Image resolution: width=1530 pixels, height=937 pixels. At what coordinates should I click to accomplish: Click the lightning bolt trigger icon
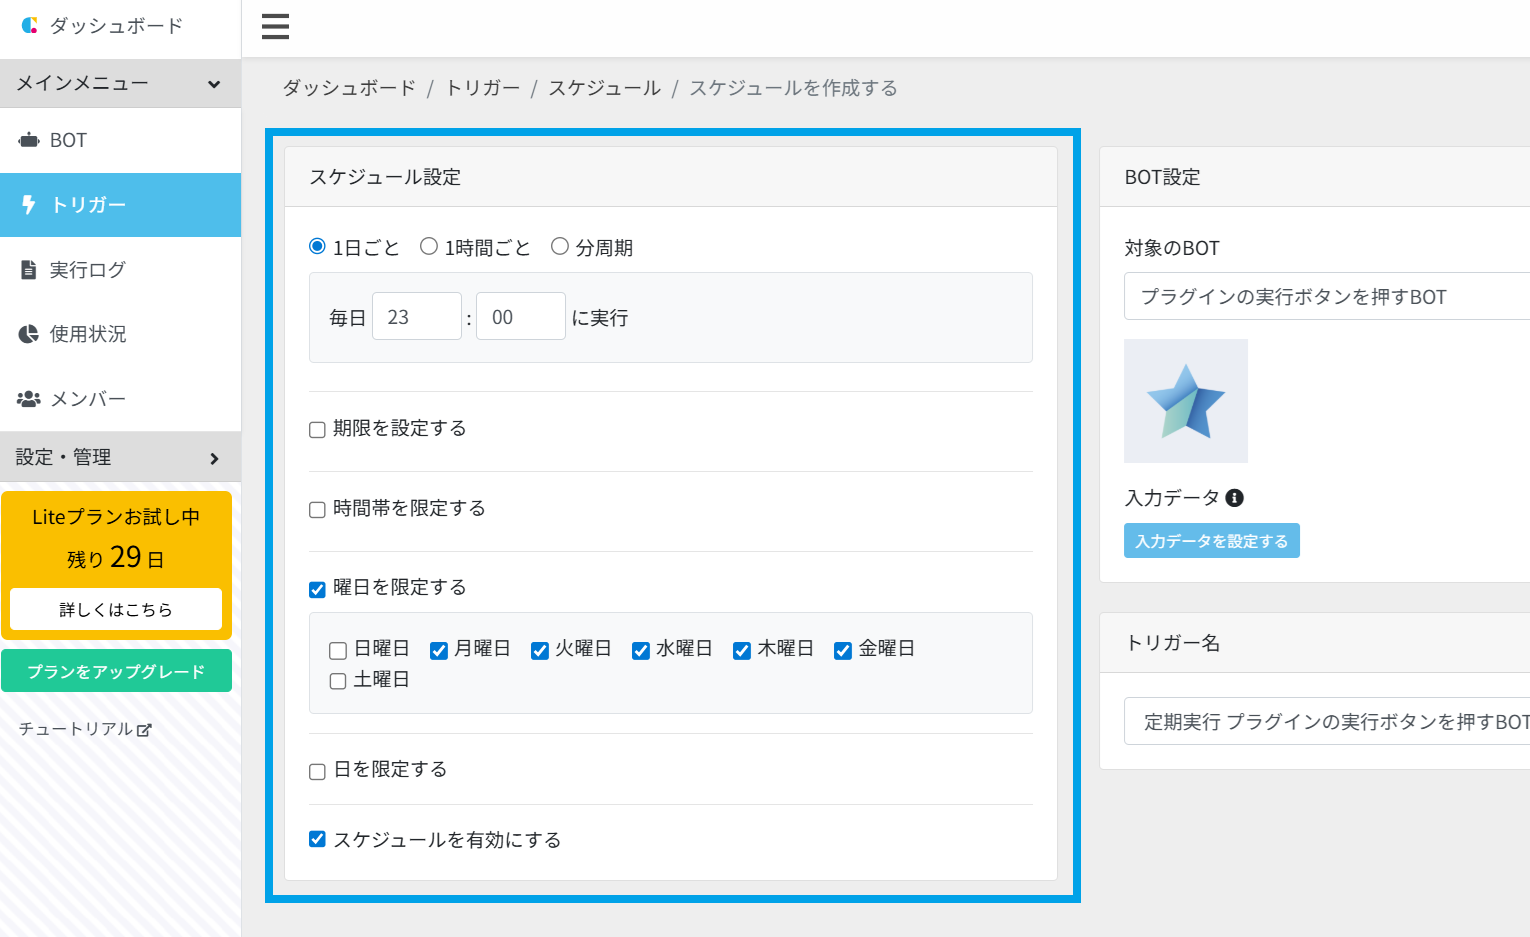(29, 205)
